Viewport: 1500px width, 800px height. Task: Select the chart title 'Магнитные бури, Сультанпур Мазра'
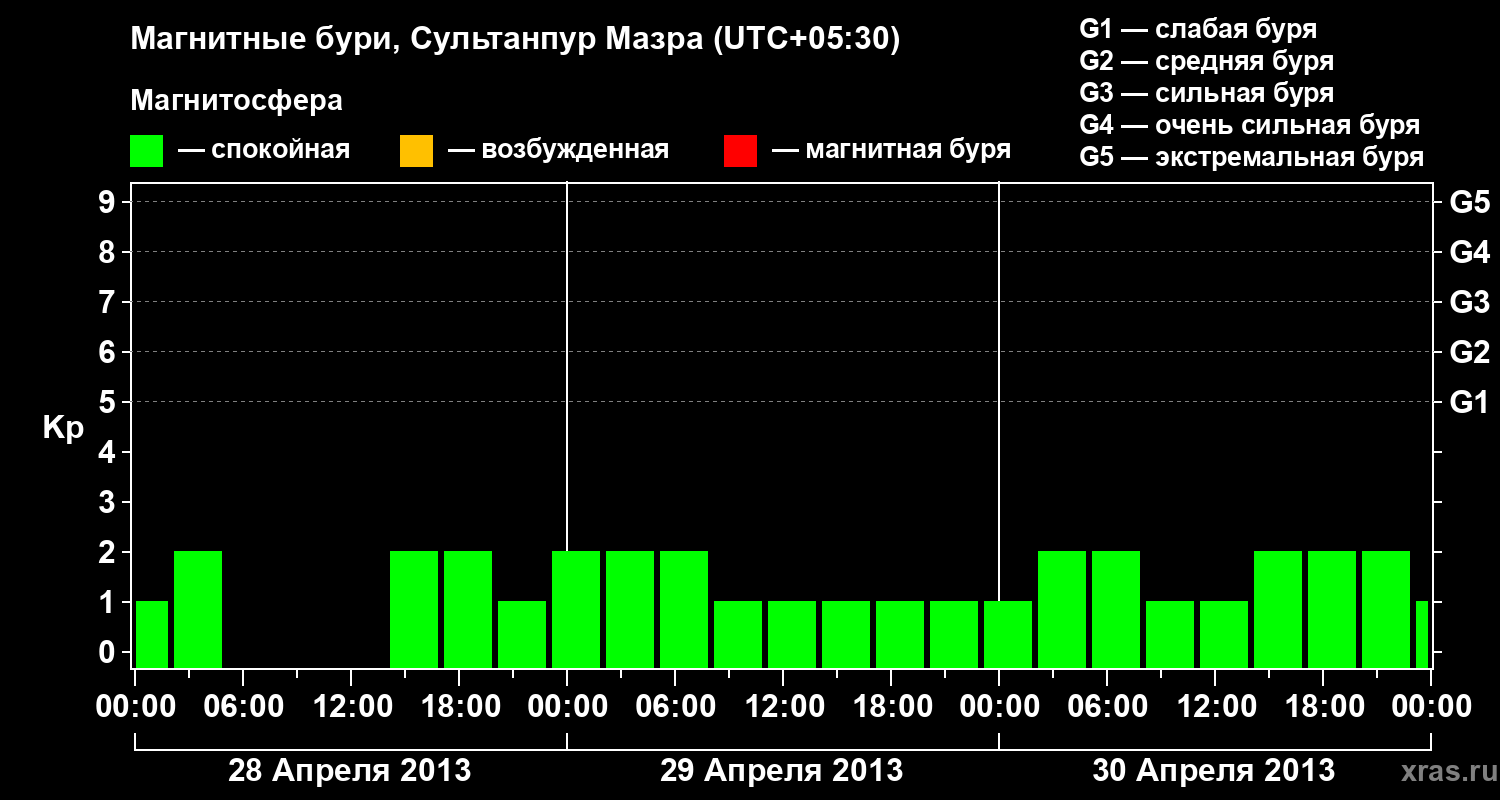point(415,40)
